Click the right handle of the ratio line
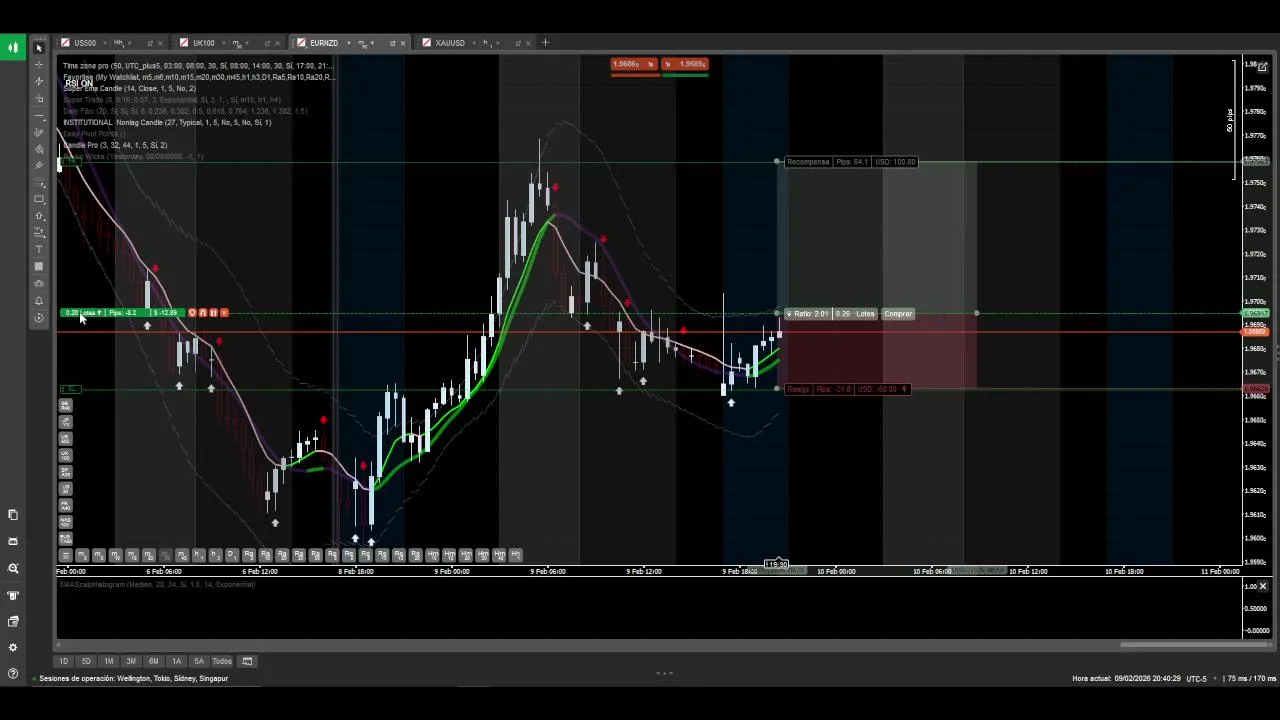The image size is (1280, 720). pos(976,314)
